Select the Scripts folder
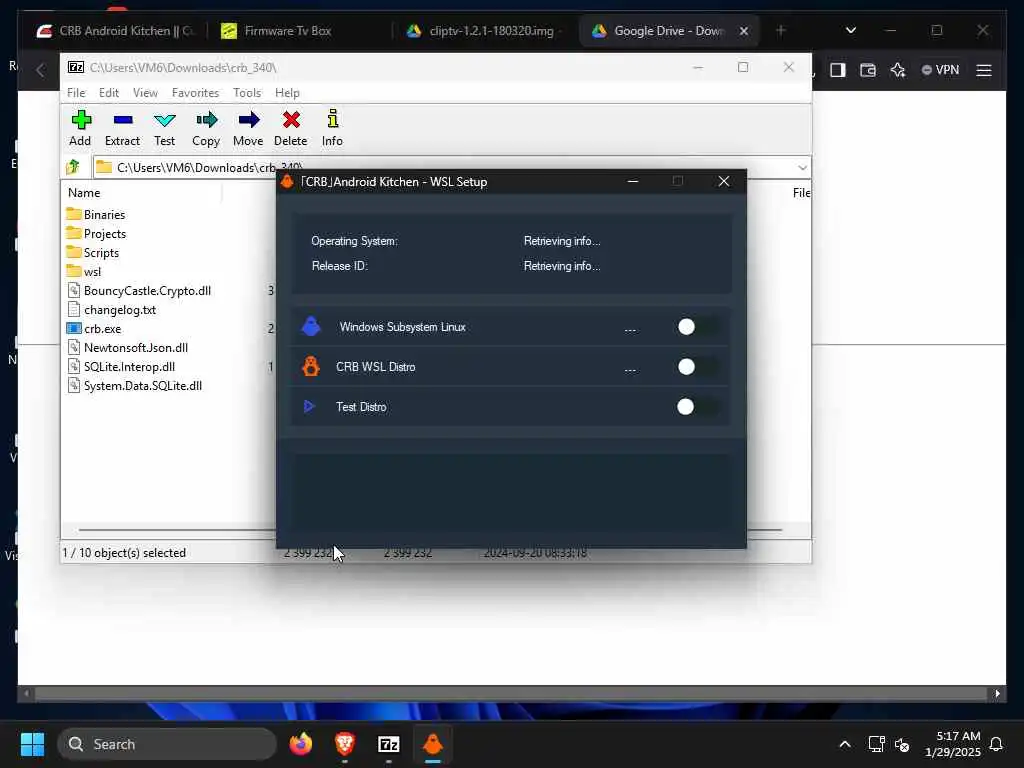 [x=92, y=252]
